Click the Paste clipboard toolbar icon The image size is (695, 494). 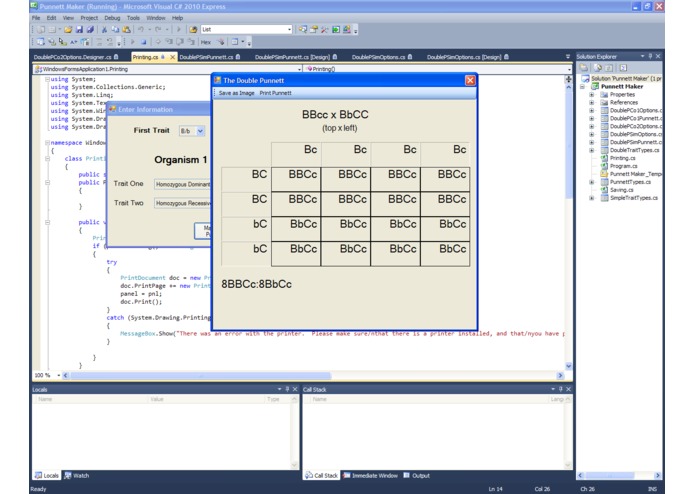tap(126, 30)
